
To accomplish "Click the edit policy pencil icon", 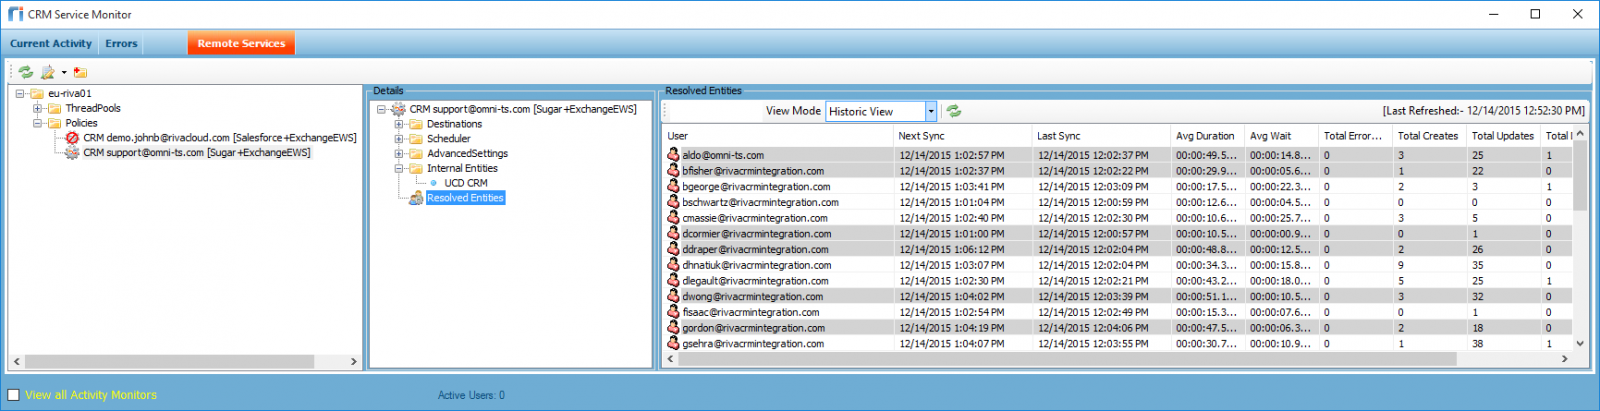I will (47, 72).
